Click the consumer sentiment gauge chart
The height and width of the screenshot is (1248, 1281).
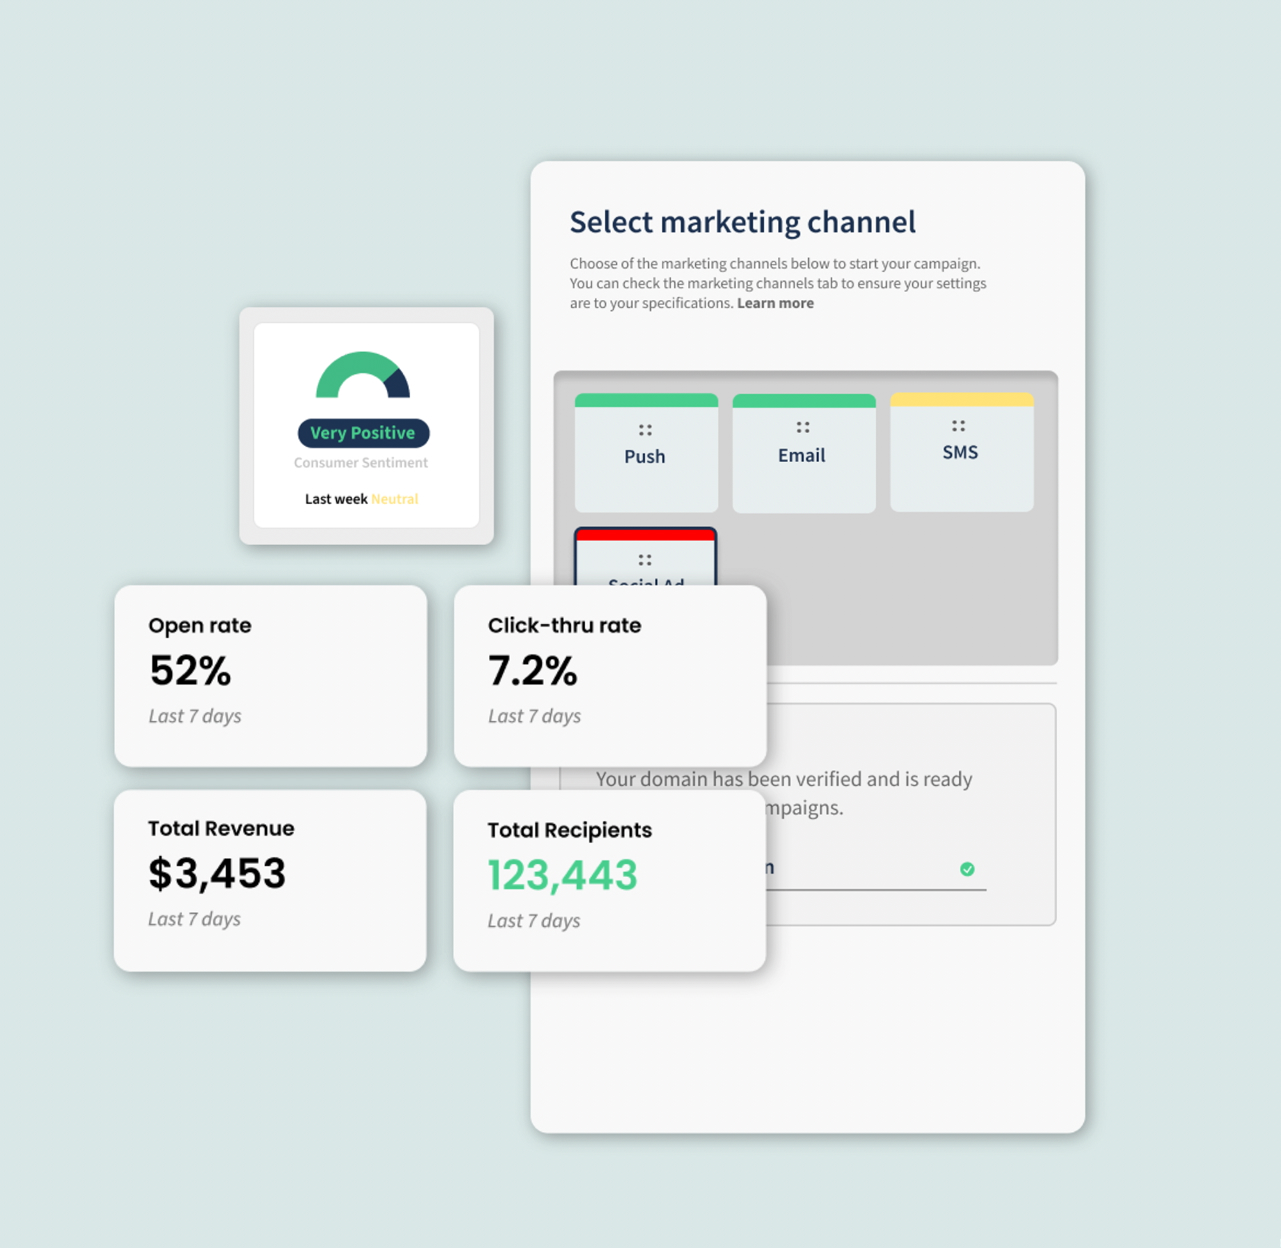point(363,375)
